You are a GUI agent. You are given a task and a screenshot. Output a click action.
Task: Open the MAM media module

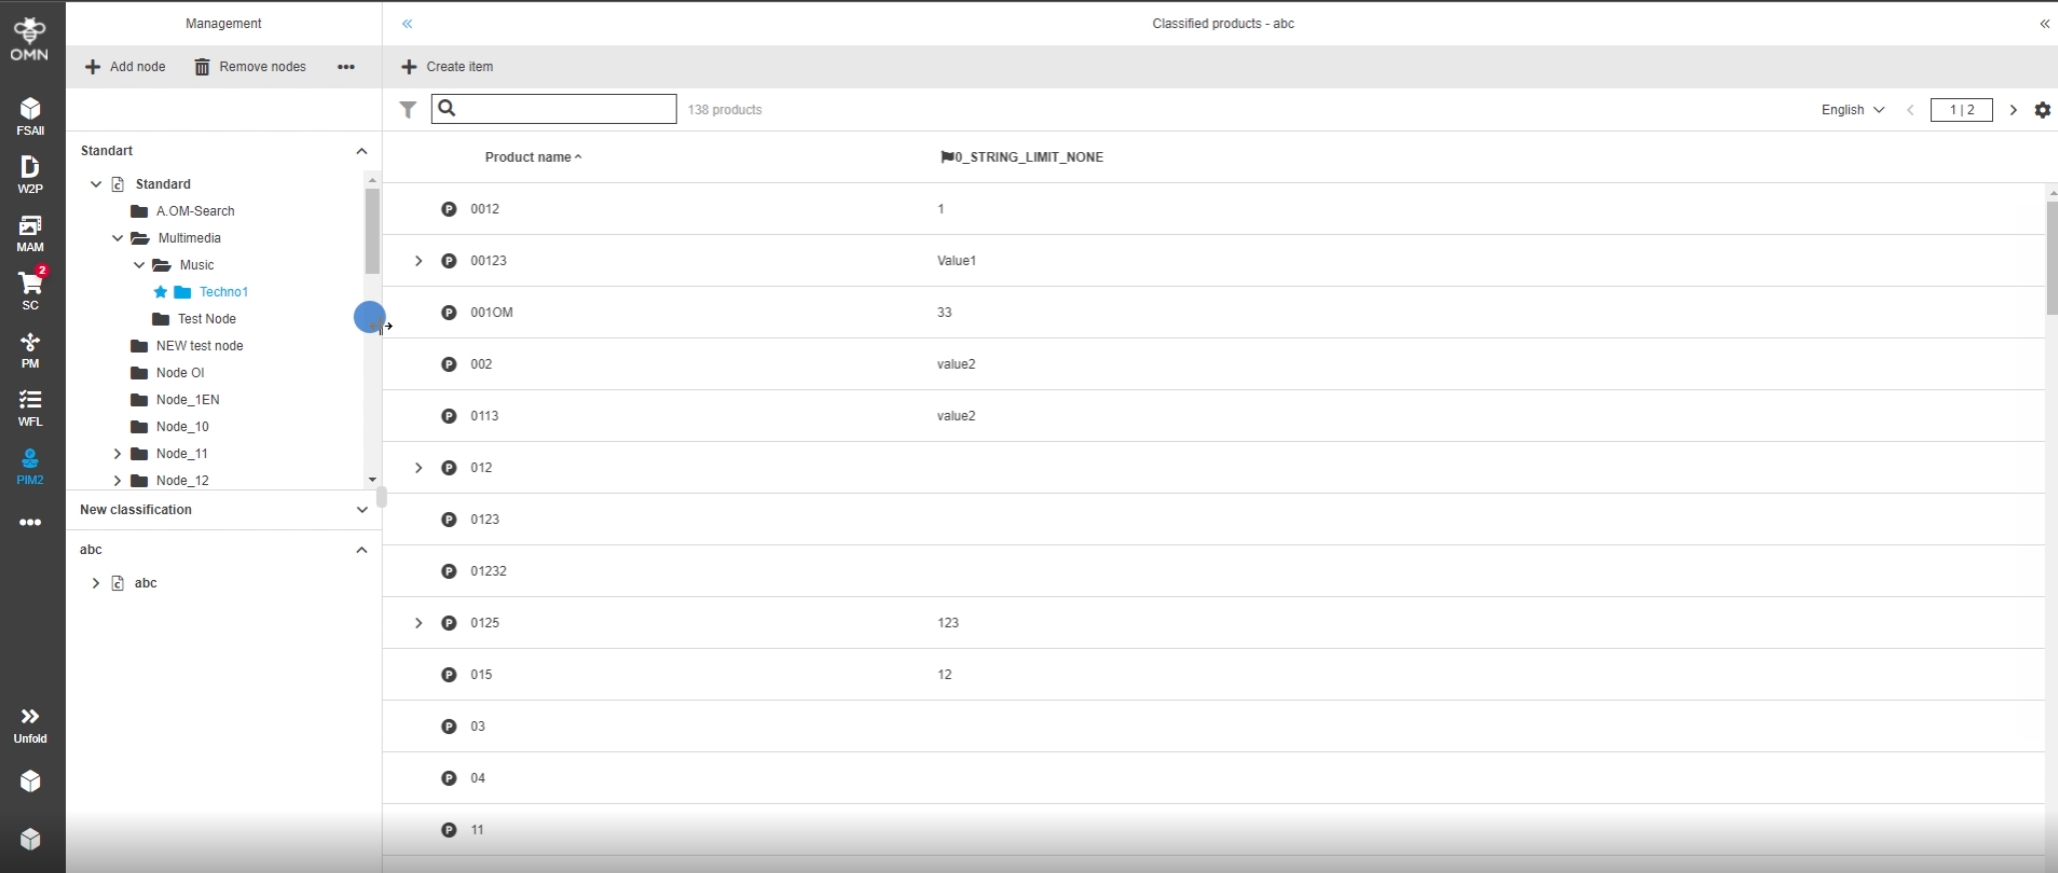click(30, 233)
